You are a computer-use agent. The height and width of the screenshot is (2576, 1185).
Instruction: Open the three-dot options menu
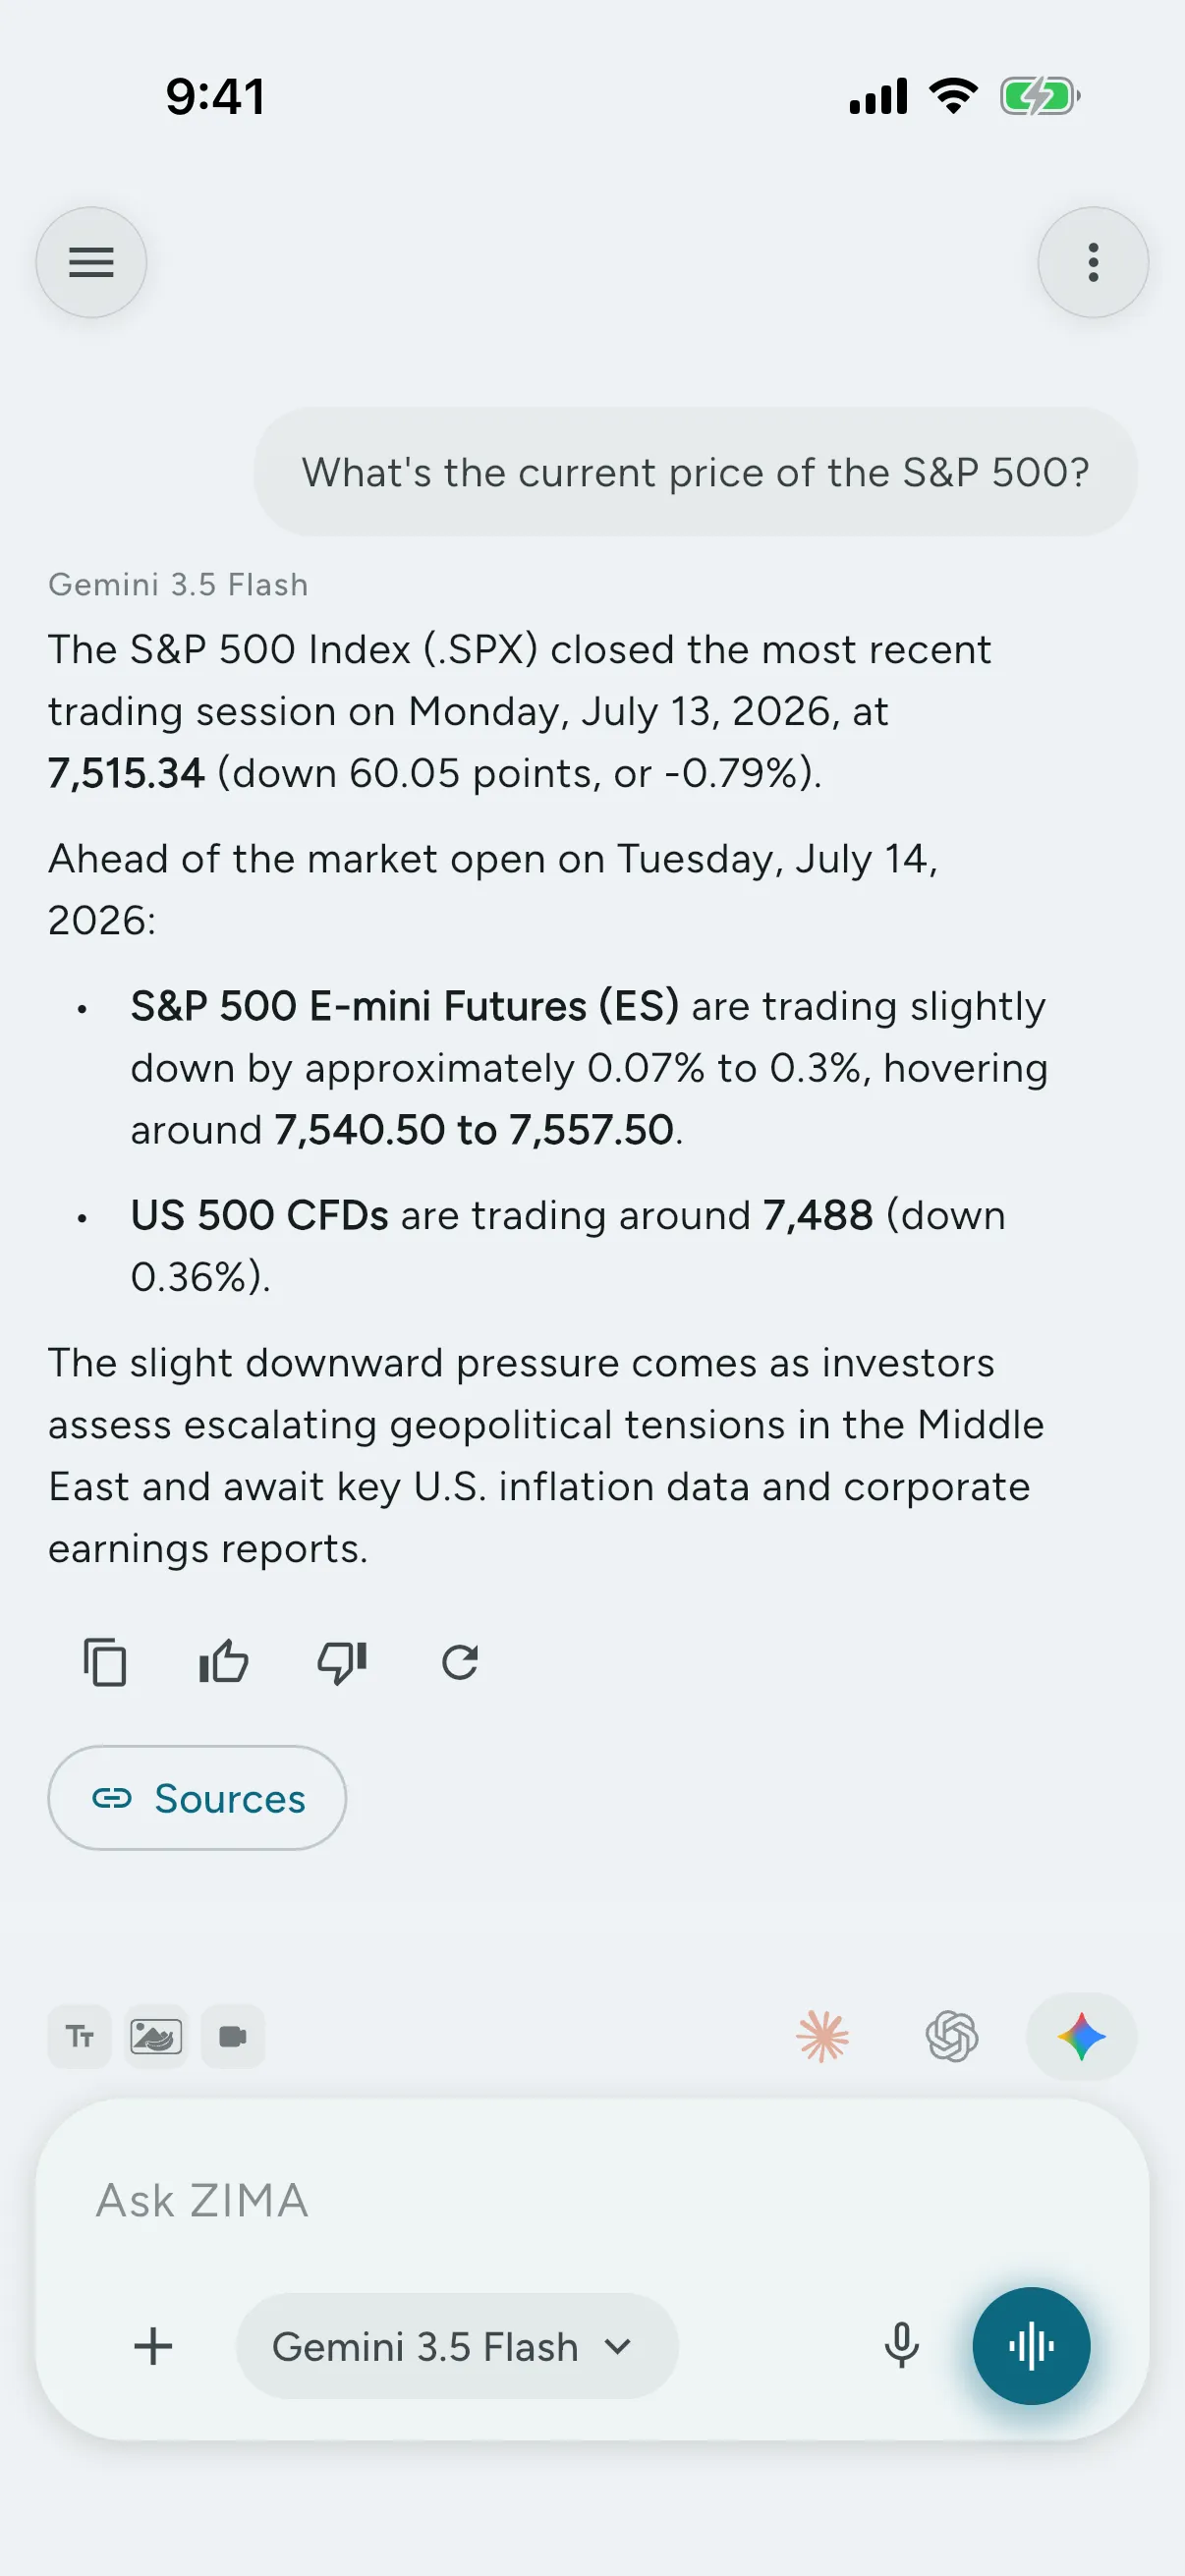[1093, 262]
